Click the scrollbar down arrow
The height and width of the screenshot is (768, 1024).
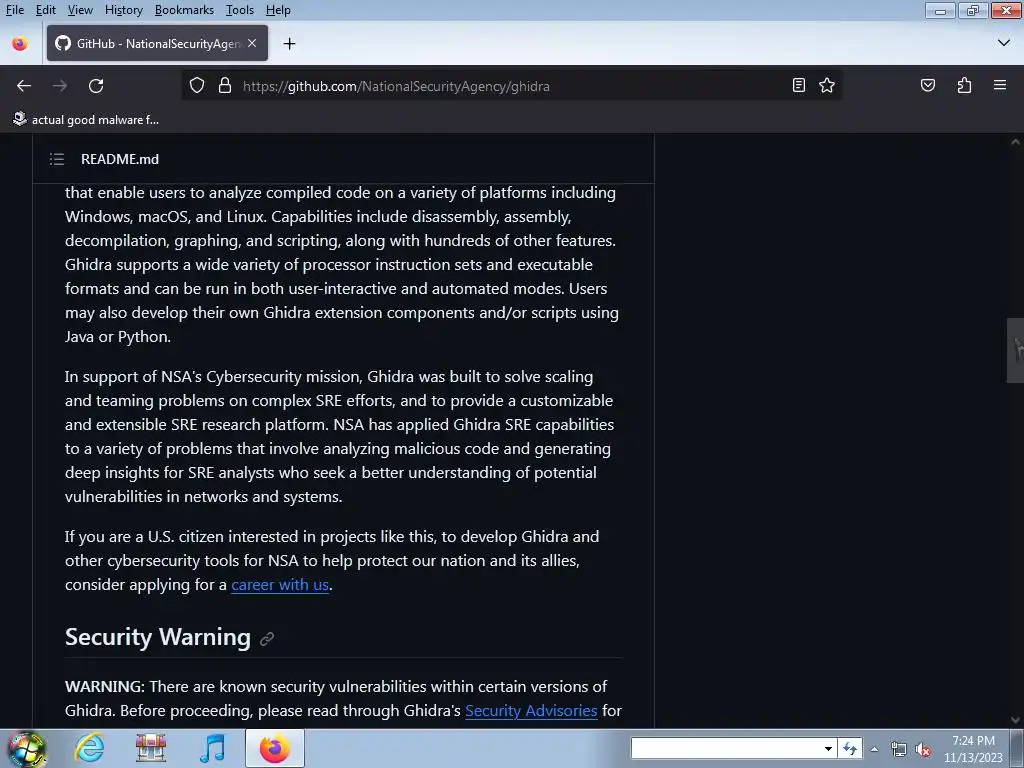(x=1015, y=720)
